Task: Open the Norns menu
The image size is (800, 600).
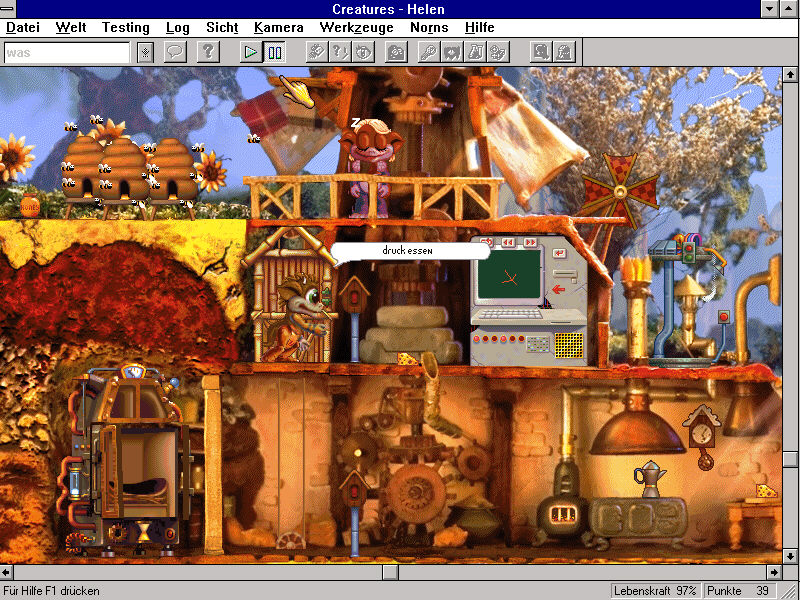Action: (429, 27)
